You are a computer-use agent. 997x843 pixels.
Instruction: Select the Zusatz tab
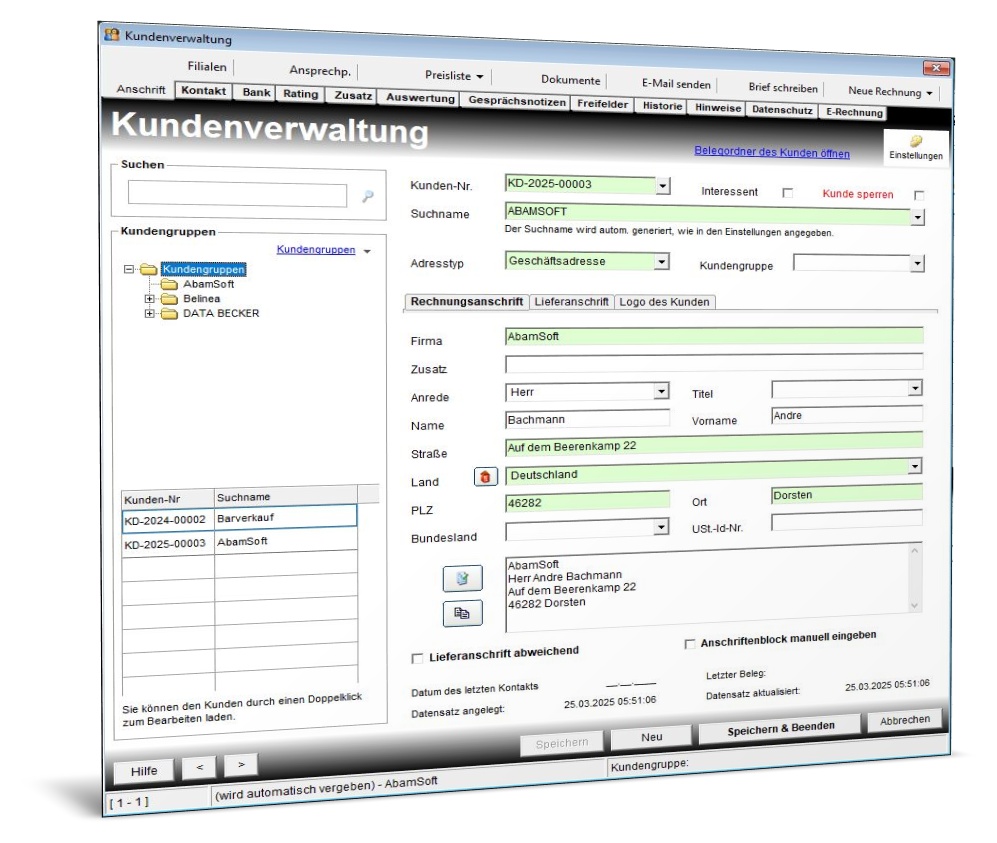coord(352,96)
